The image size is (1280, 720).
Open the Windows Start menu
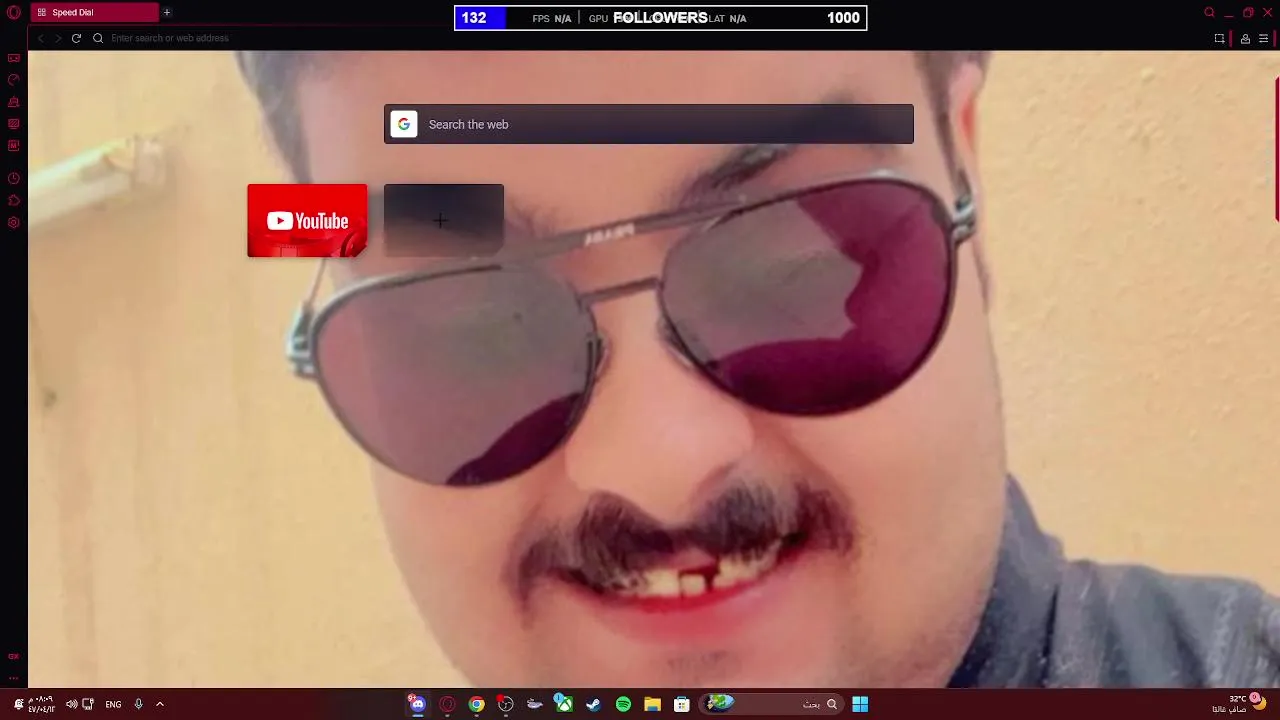point(860,704)
